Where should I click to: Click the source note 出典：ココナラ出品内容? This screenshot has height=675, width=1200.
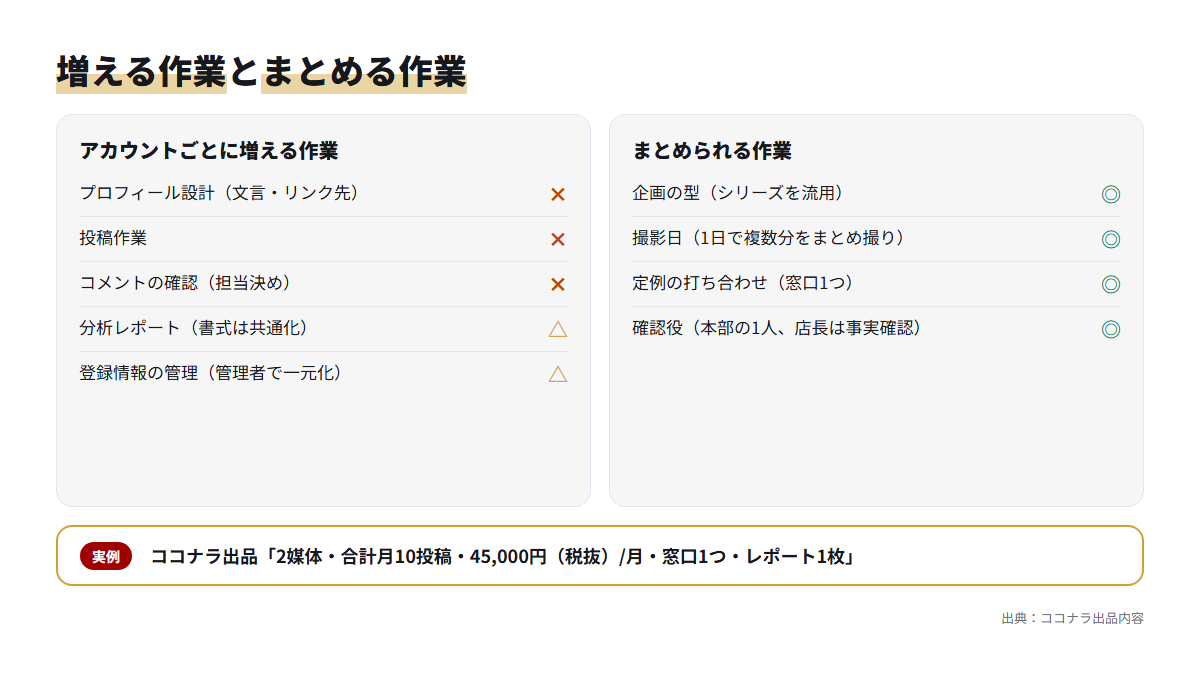tap(1072, 618)
